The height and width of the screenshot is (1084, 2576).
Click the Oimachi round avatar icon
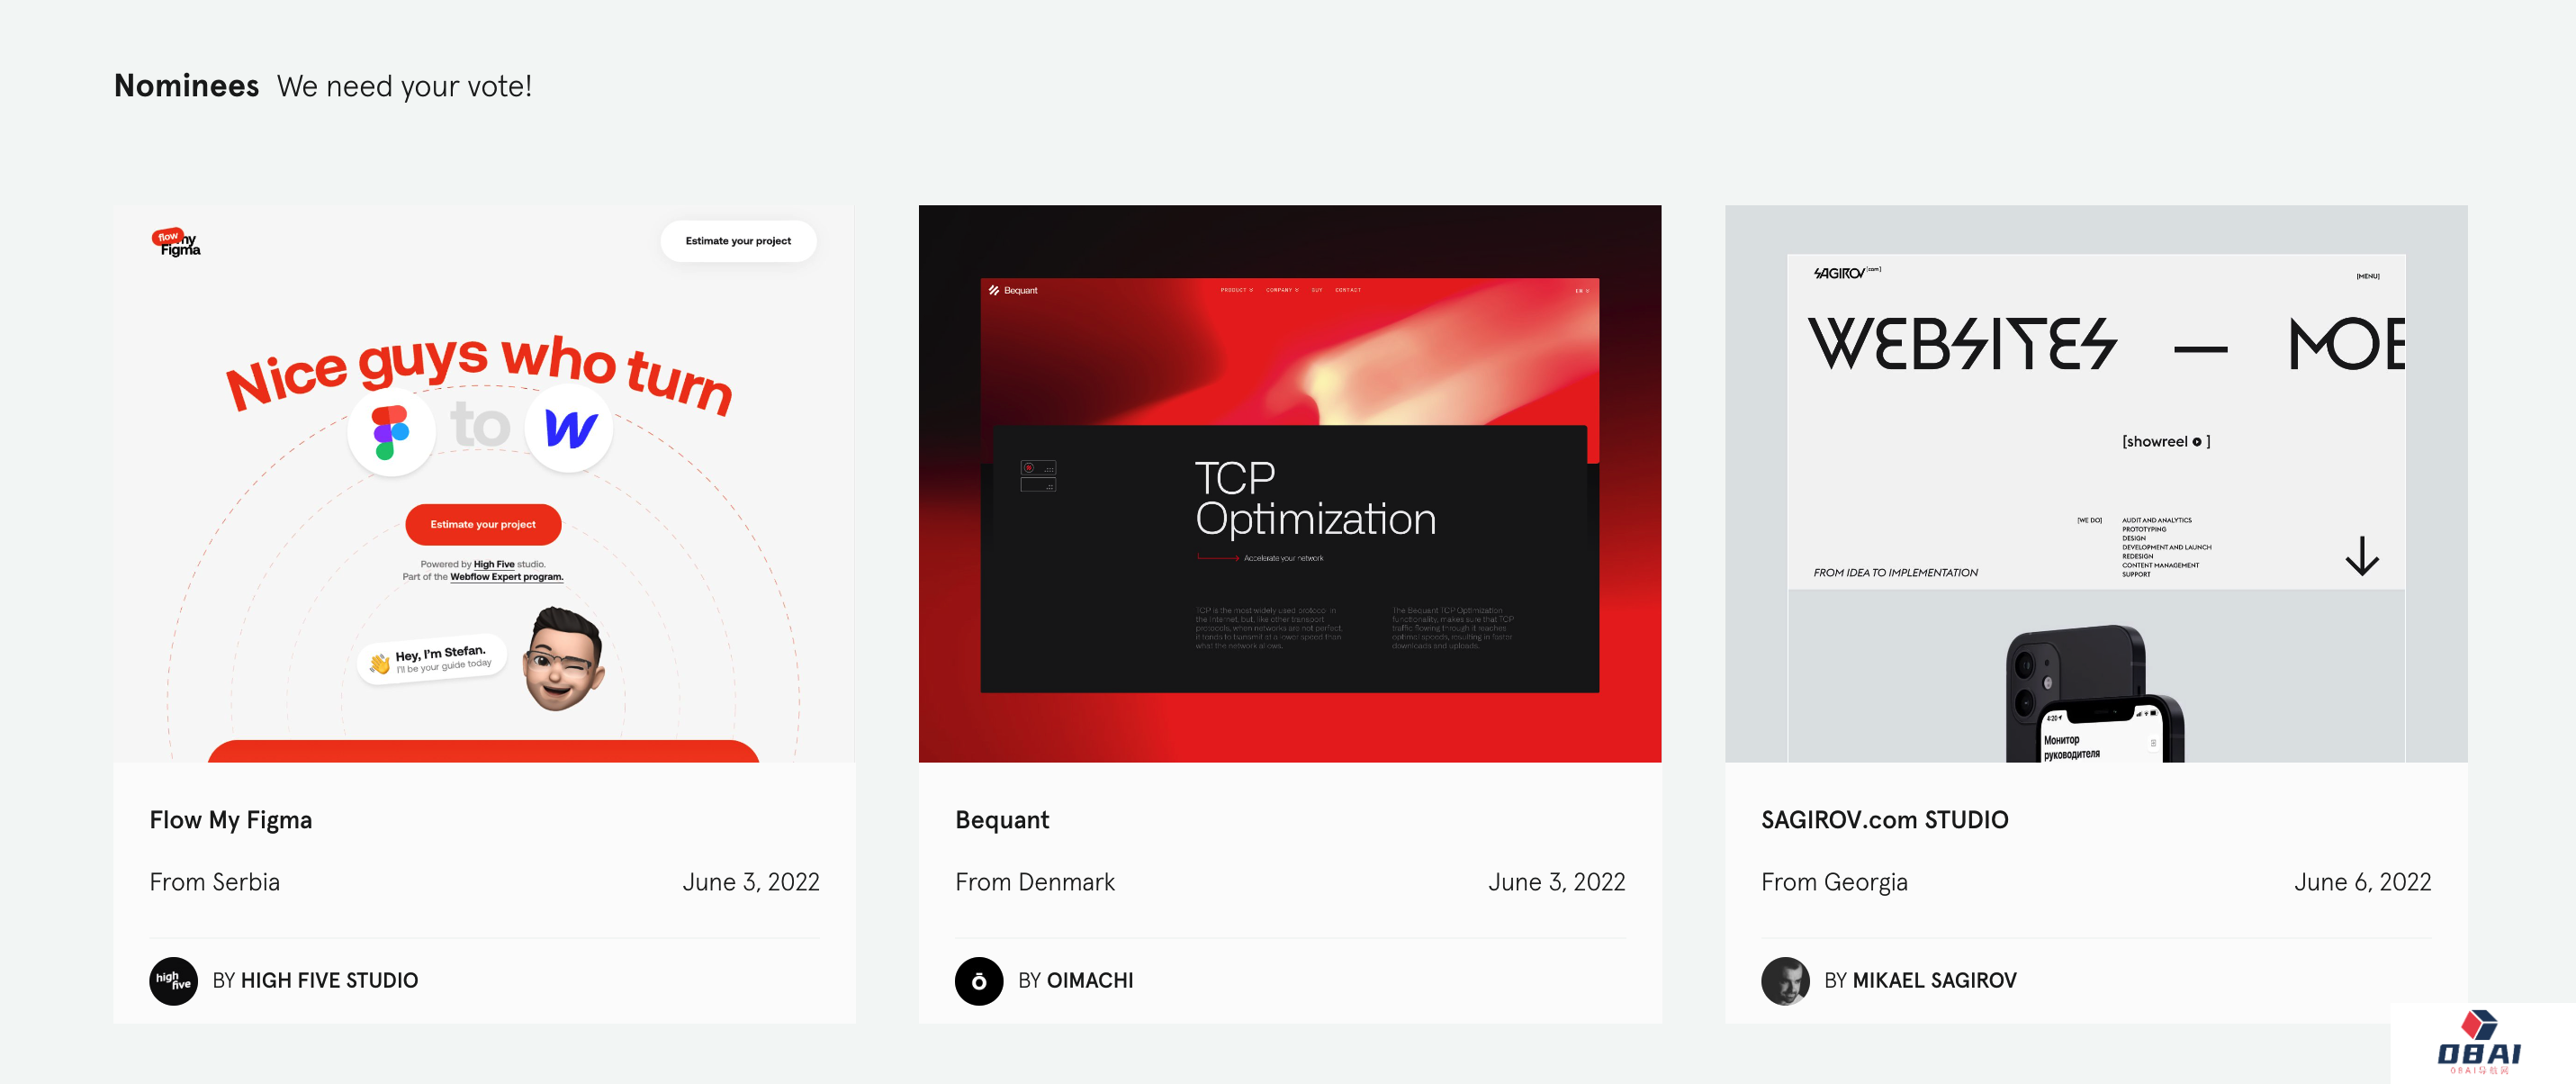tap(978, 981)
